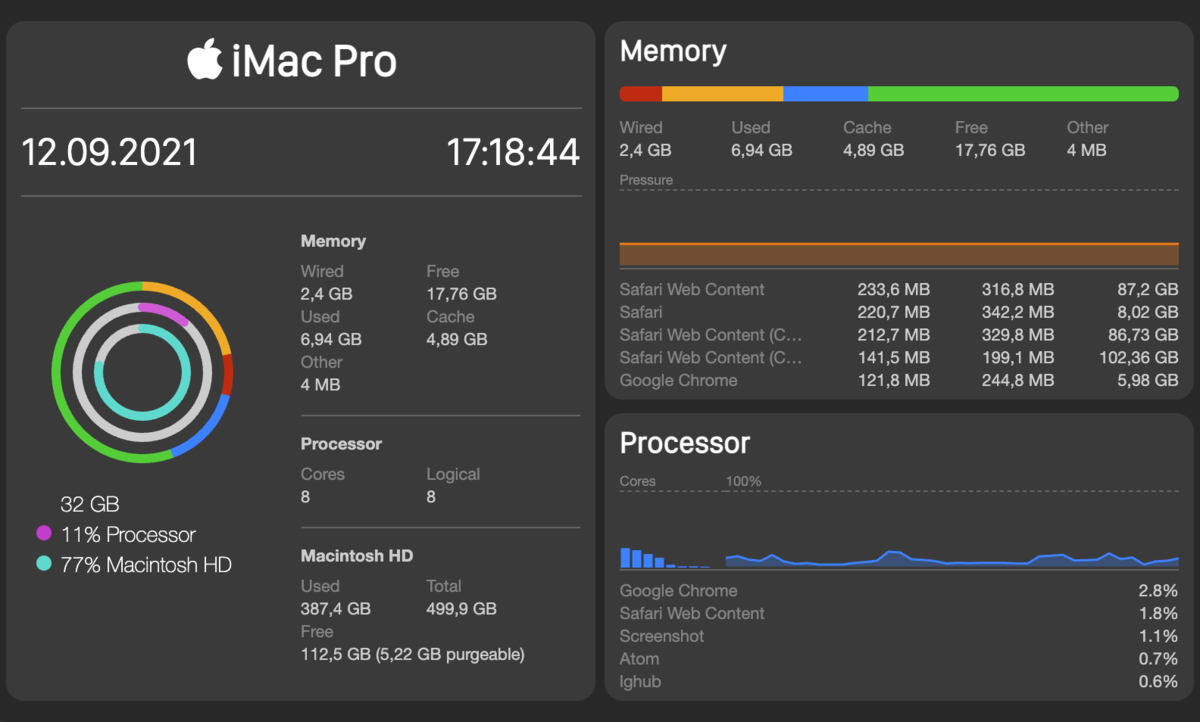Image resolution: width=1200 pixels, height=722 pixels.
Task: Click the blue Cache segment of the memory bar
Action: (825, 93)
